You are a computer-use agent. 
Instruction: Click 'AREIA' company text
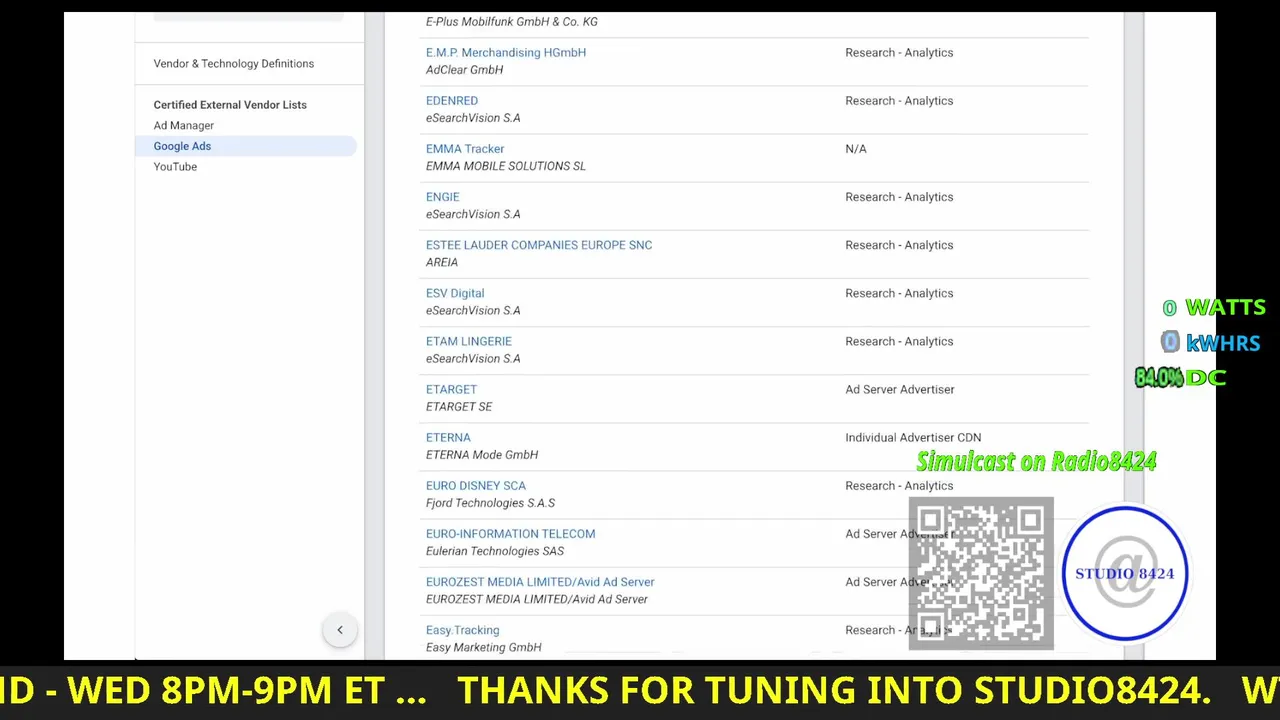tap(442, 262)
